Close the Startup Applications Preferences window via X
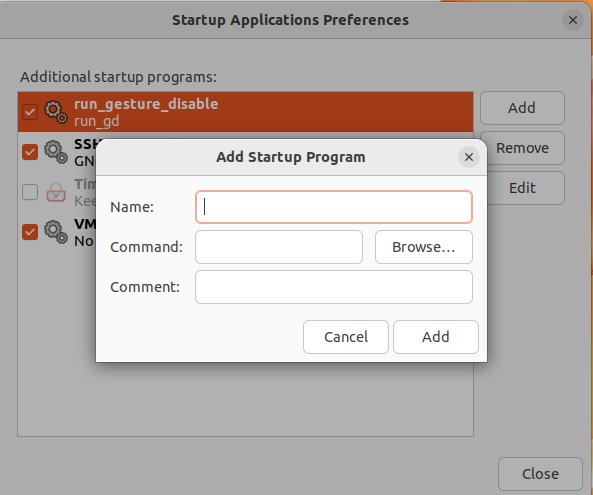Image resolution: width=593 pixels, height=495 pixels. pyautogui.click(x=573, y=20)
